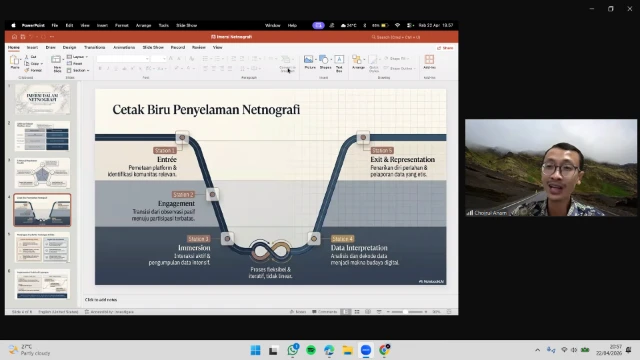Click Accessibility: Investigate in status bar
Image resolution: width=640 pixels, height=360 pixels.
(109, 312)
